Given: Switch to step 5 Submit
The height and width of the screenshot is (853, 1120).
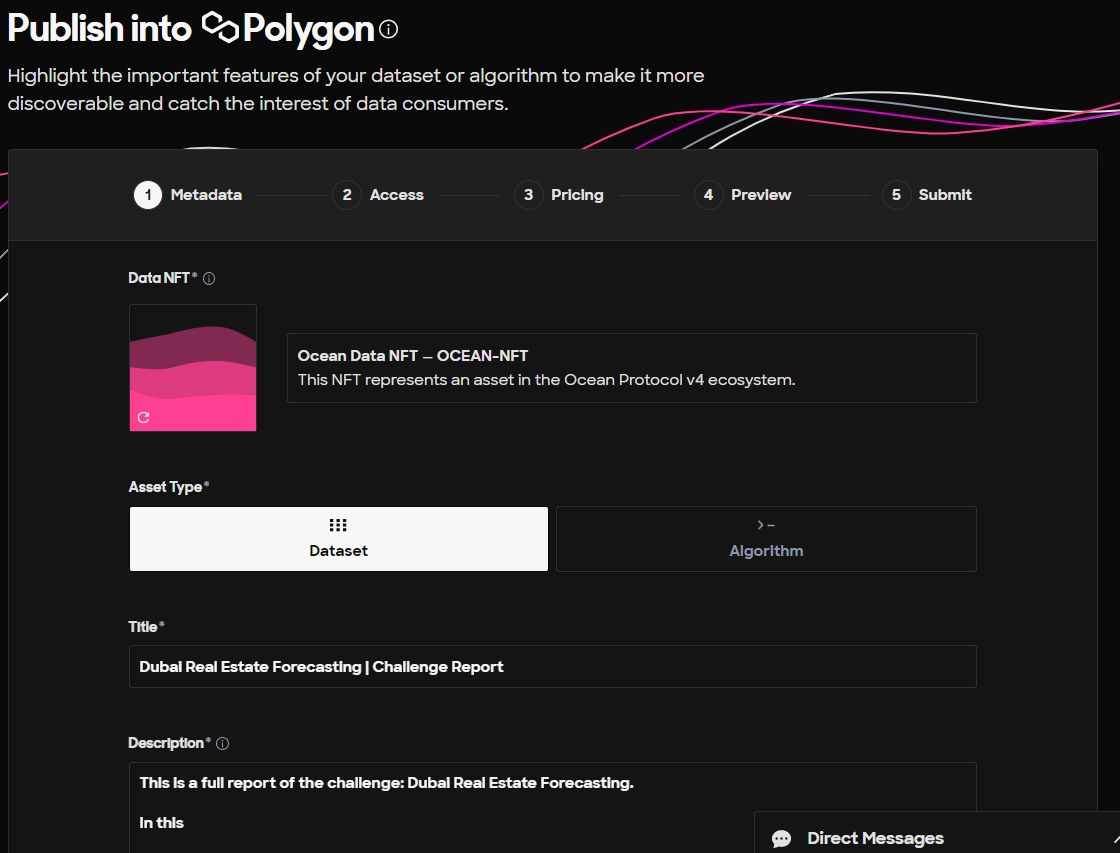Looking at the screenshot, I should [926, 195].
